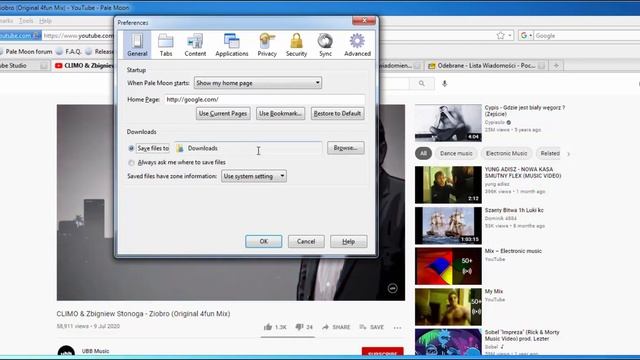Select the Related chip

pyautogui.click(x=550, y=153)
